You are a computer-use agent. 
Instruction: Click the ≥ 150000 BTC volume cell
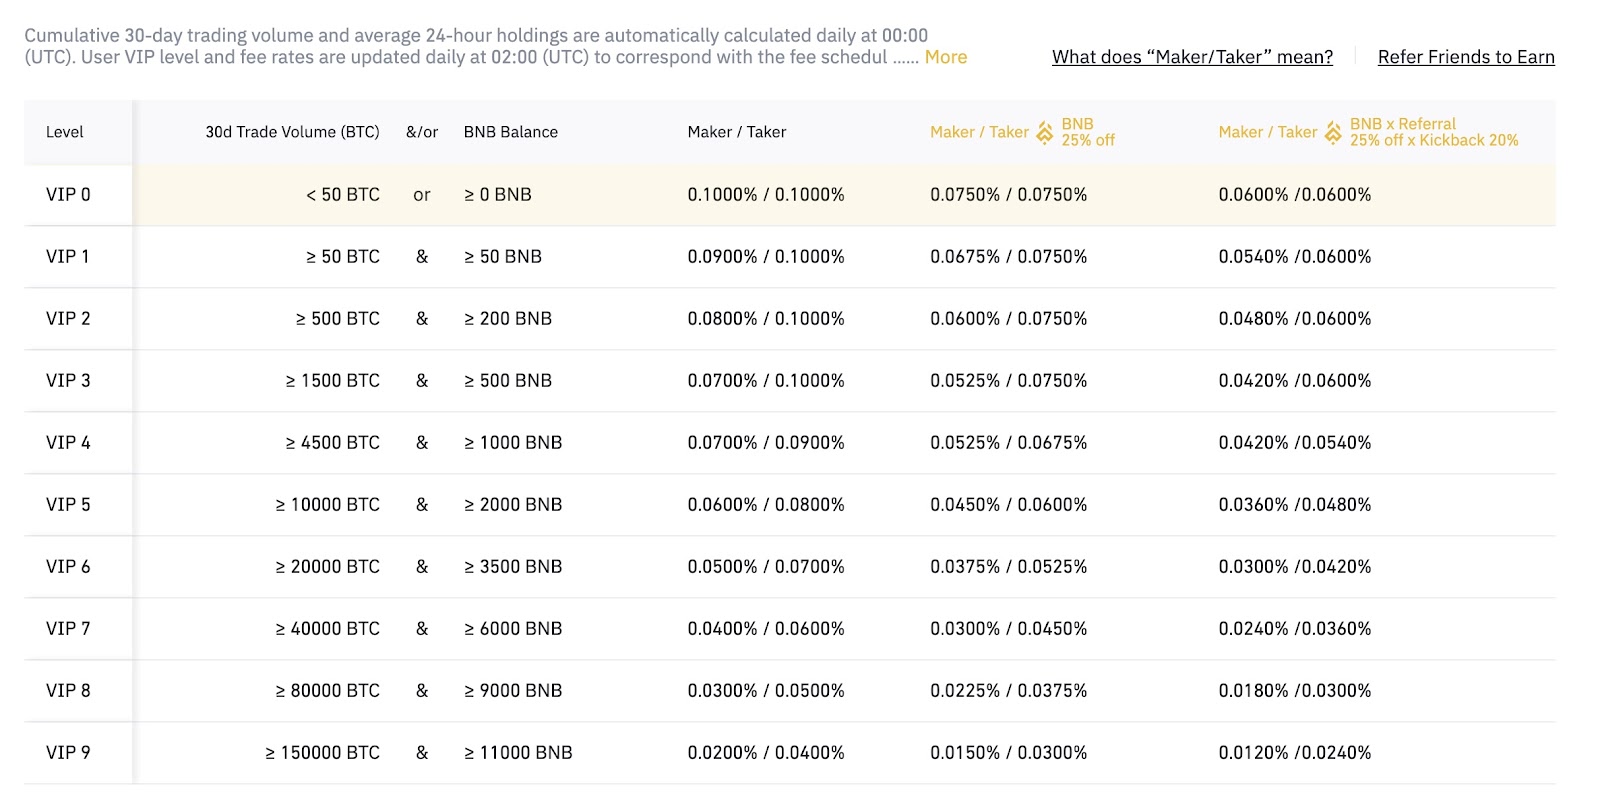322,753
